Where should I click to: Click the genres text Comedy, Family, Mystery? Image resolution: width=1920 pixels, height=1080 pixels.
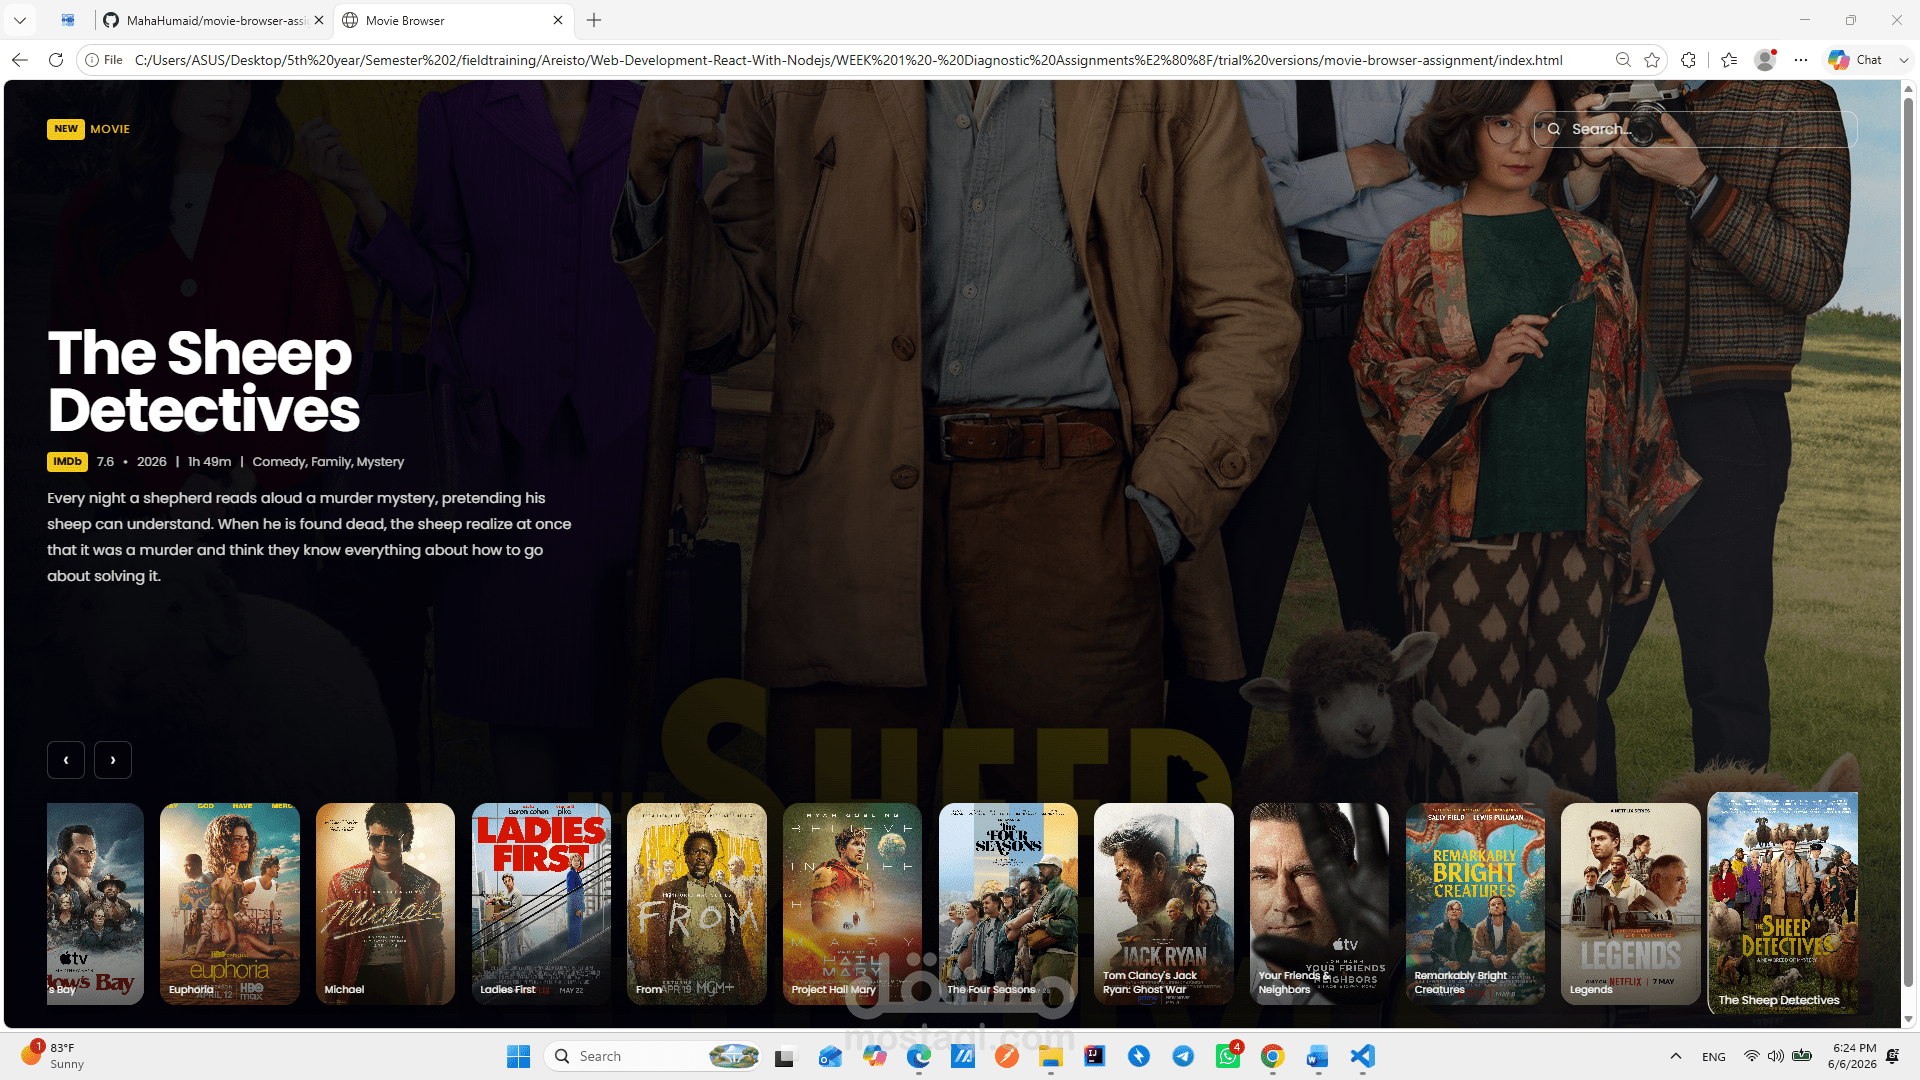(x=328, y=462)
